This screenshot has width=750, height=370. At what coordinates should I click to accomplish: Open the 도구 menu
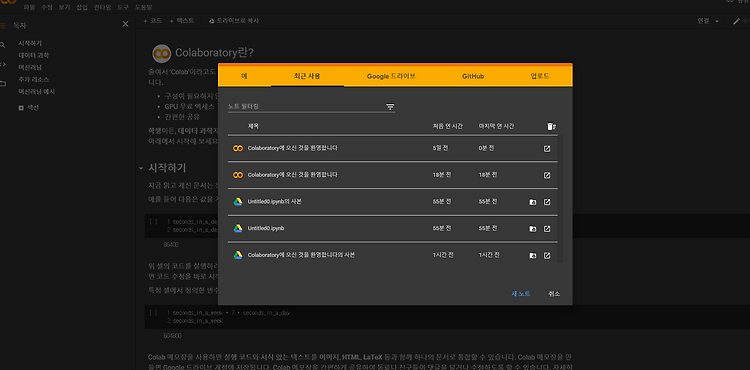[x=123, y=8]
